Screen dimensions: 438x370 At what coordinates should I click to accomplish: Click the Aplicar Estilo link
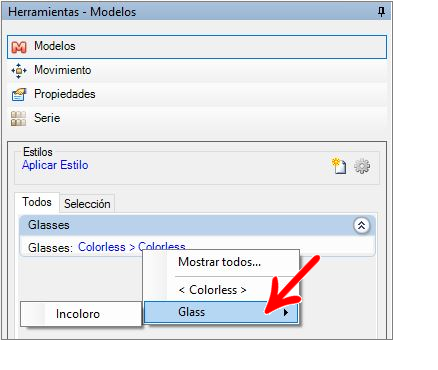pyautogui.click(x=55, y=165)
